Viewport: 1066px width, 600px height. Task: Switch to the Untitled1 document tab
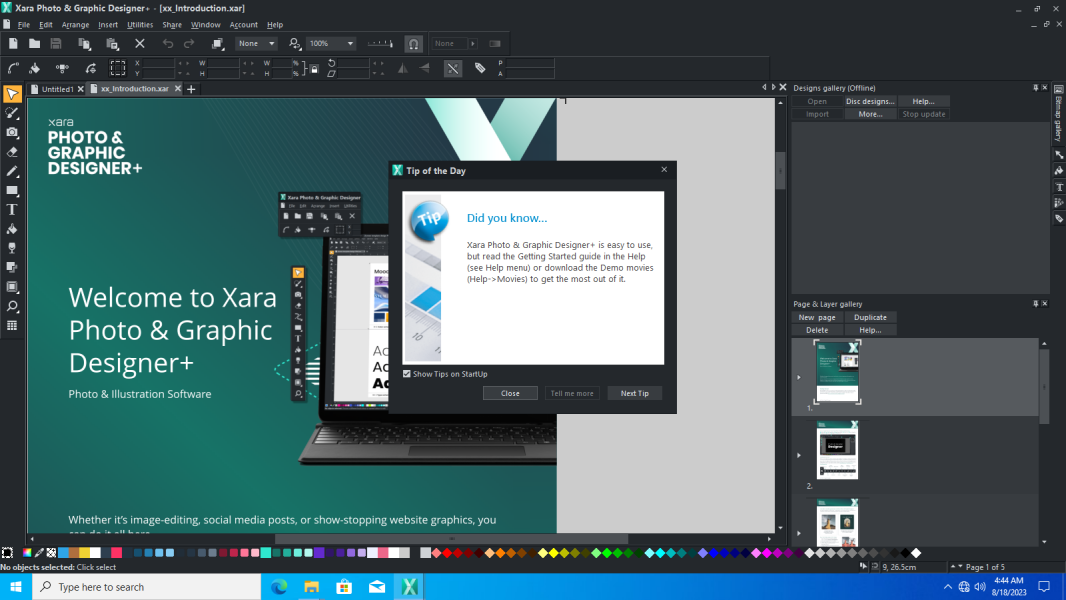tap(57, 89)
